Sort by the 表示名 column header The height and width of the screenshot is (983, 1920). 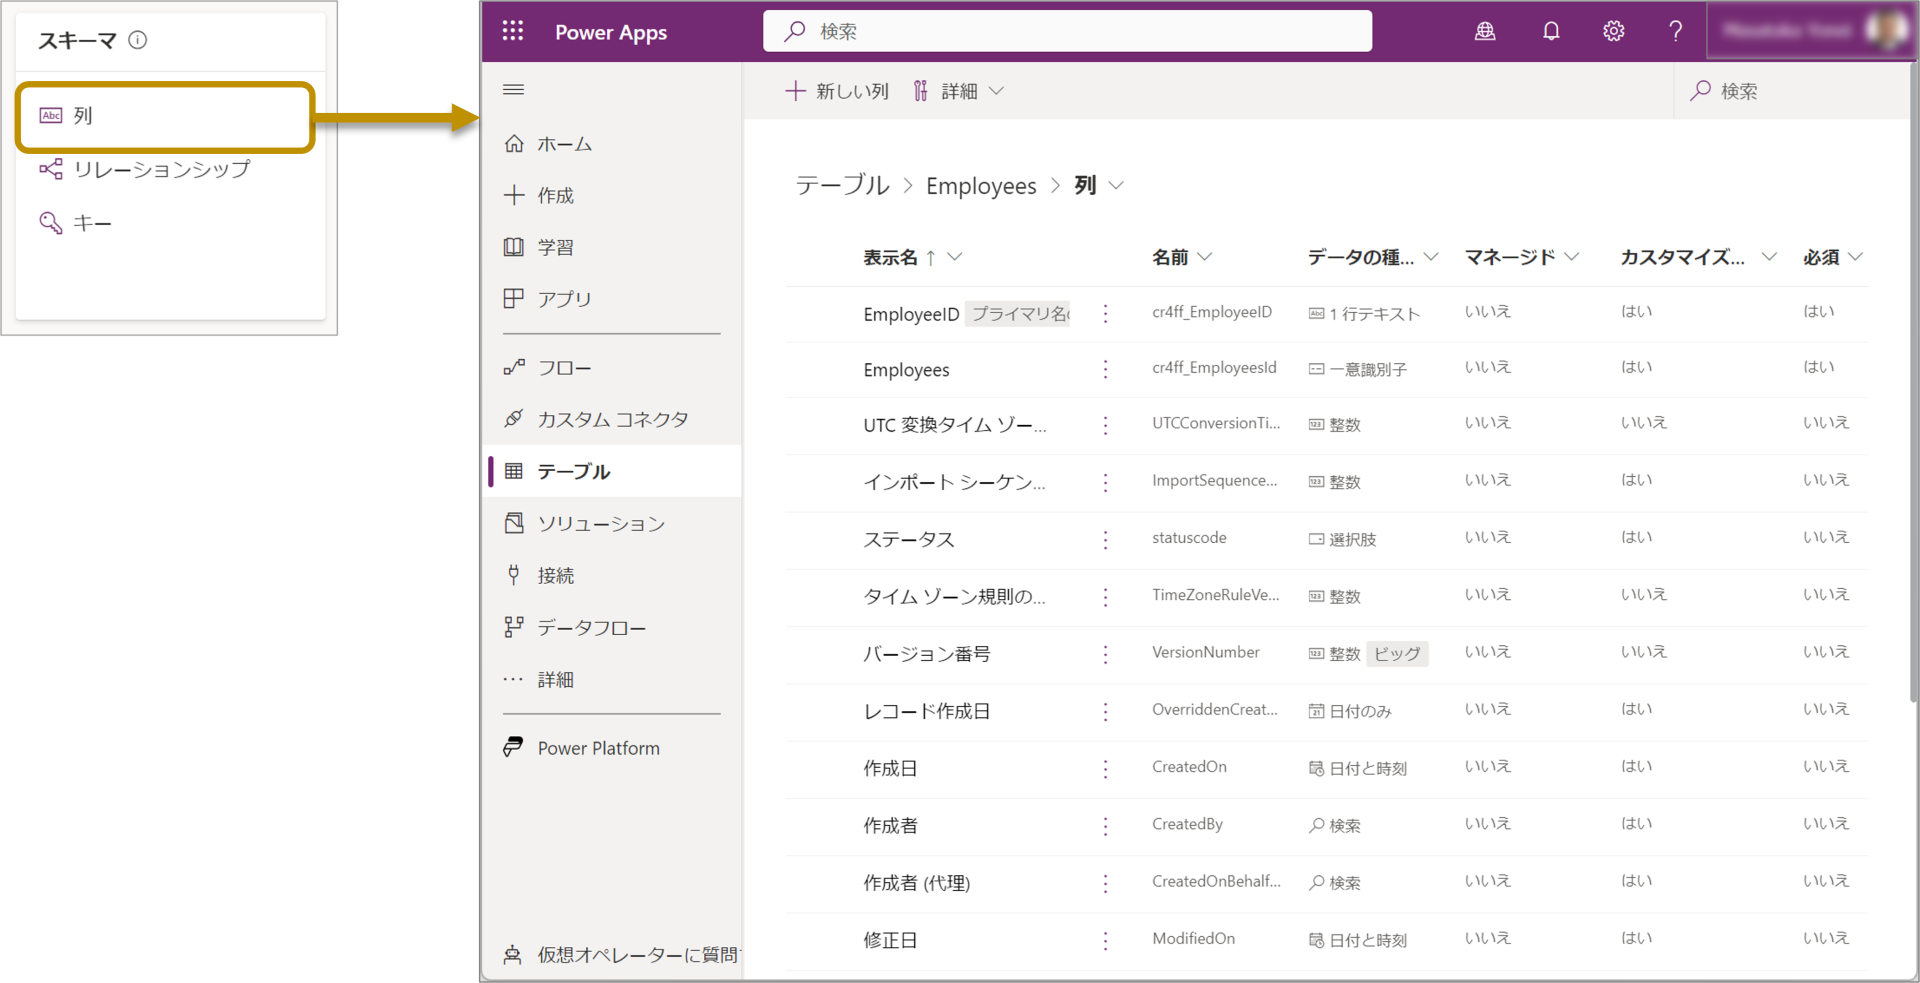coord(912,258)
